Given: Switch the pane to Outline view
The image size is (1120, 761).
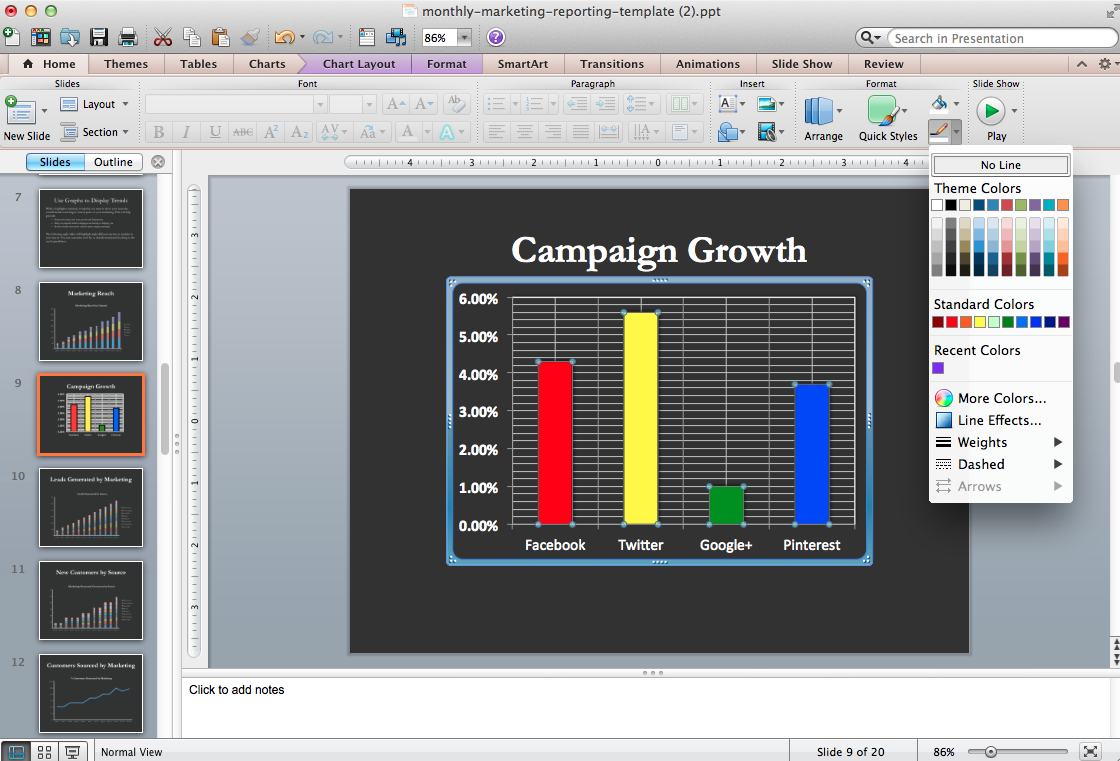Looking at the screenshot, I should point(114,162).
